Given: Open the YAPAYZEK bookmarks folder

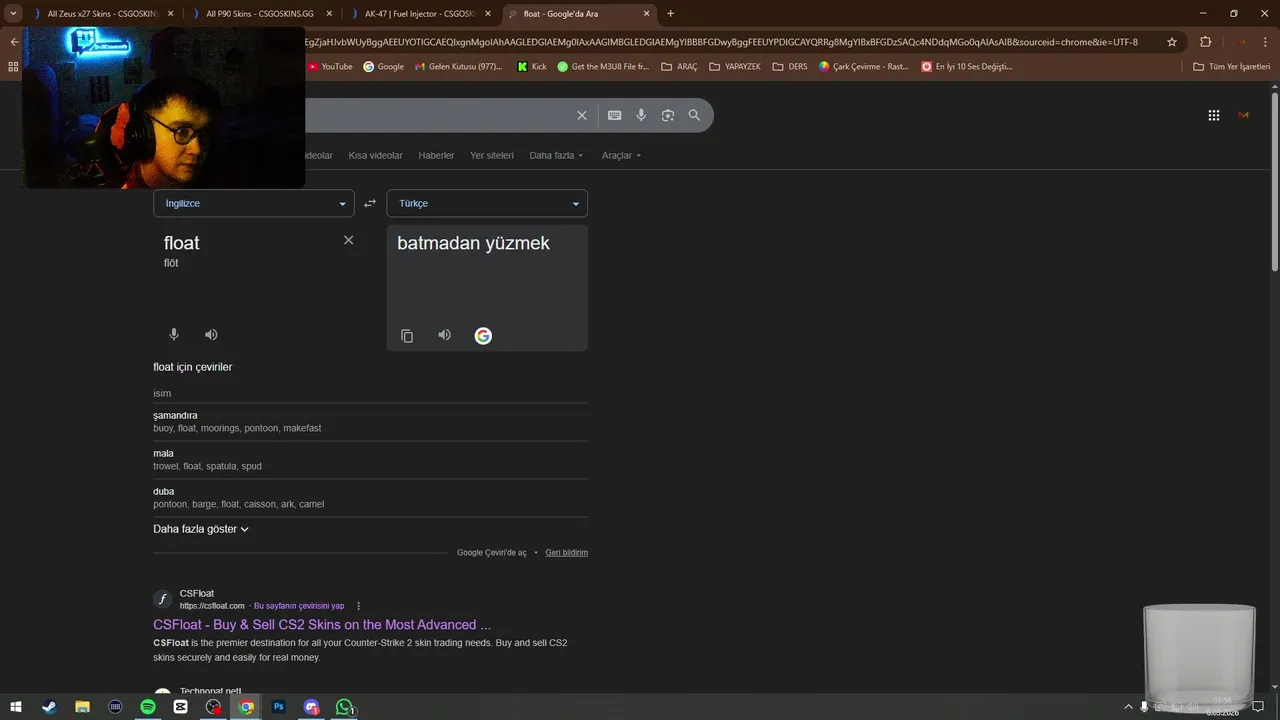Looking at the screenshot, I should (x=735, y=66).
